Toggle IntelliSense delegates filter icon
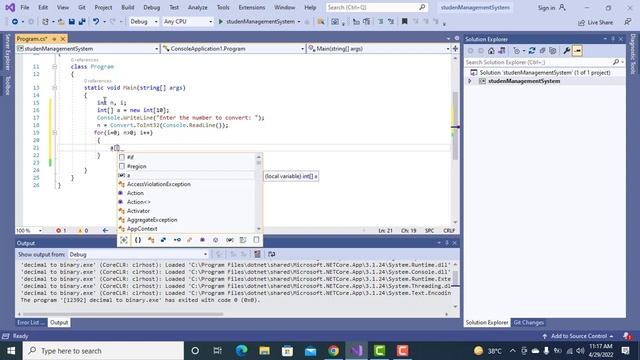Image resolution: width=640 pixels, height=360 pixels. tap(202, 240)
